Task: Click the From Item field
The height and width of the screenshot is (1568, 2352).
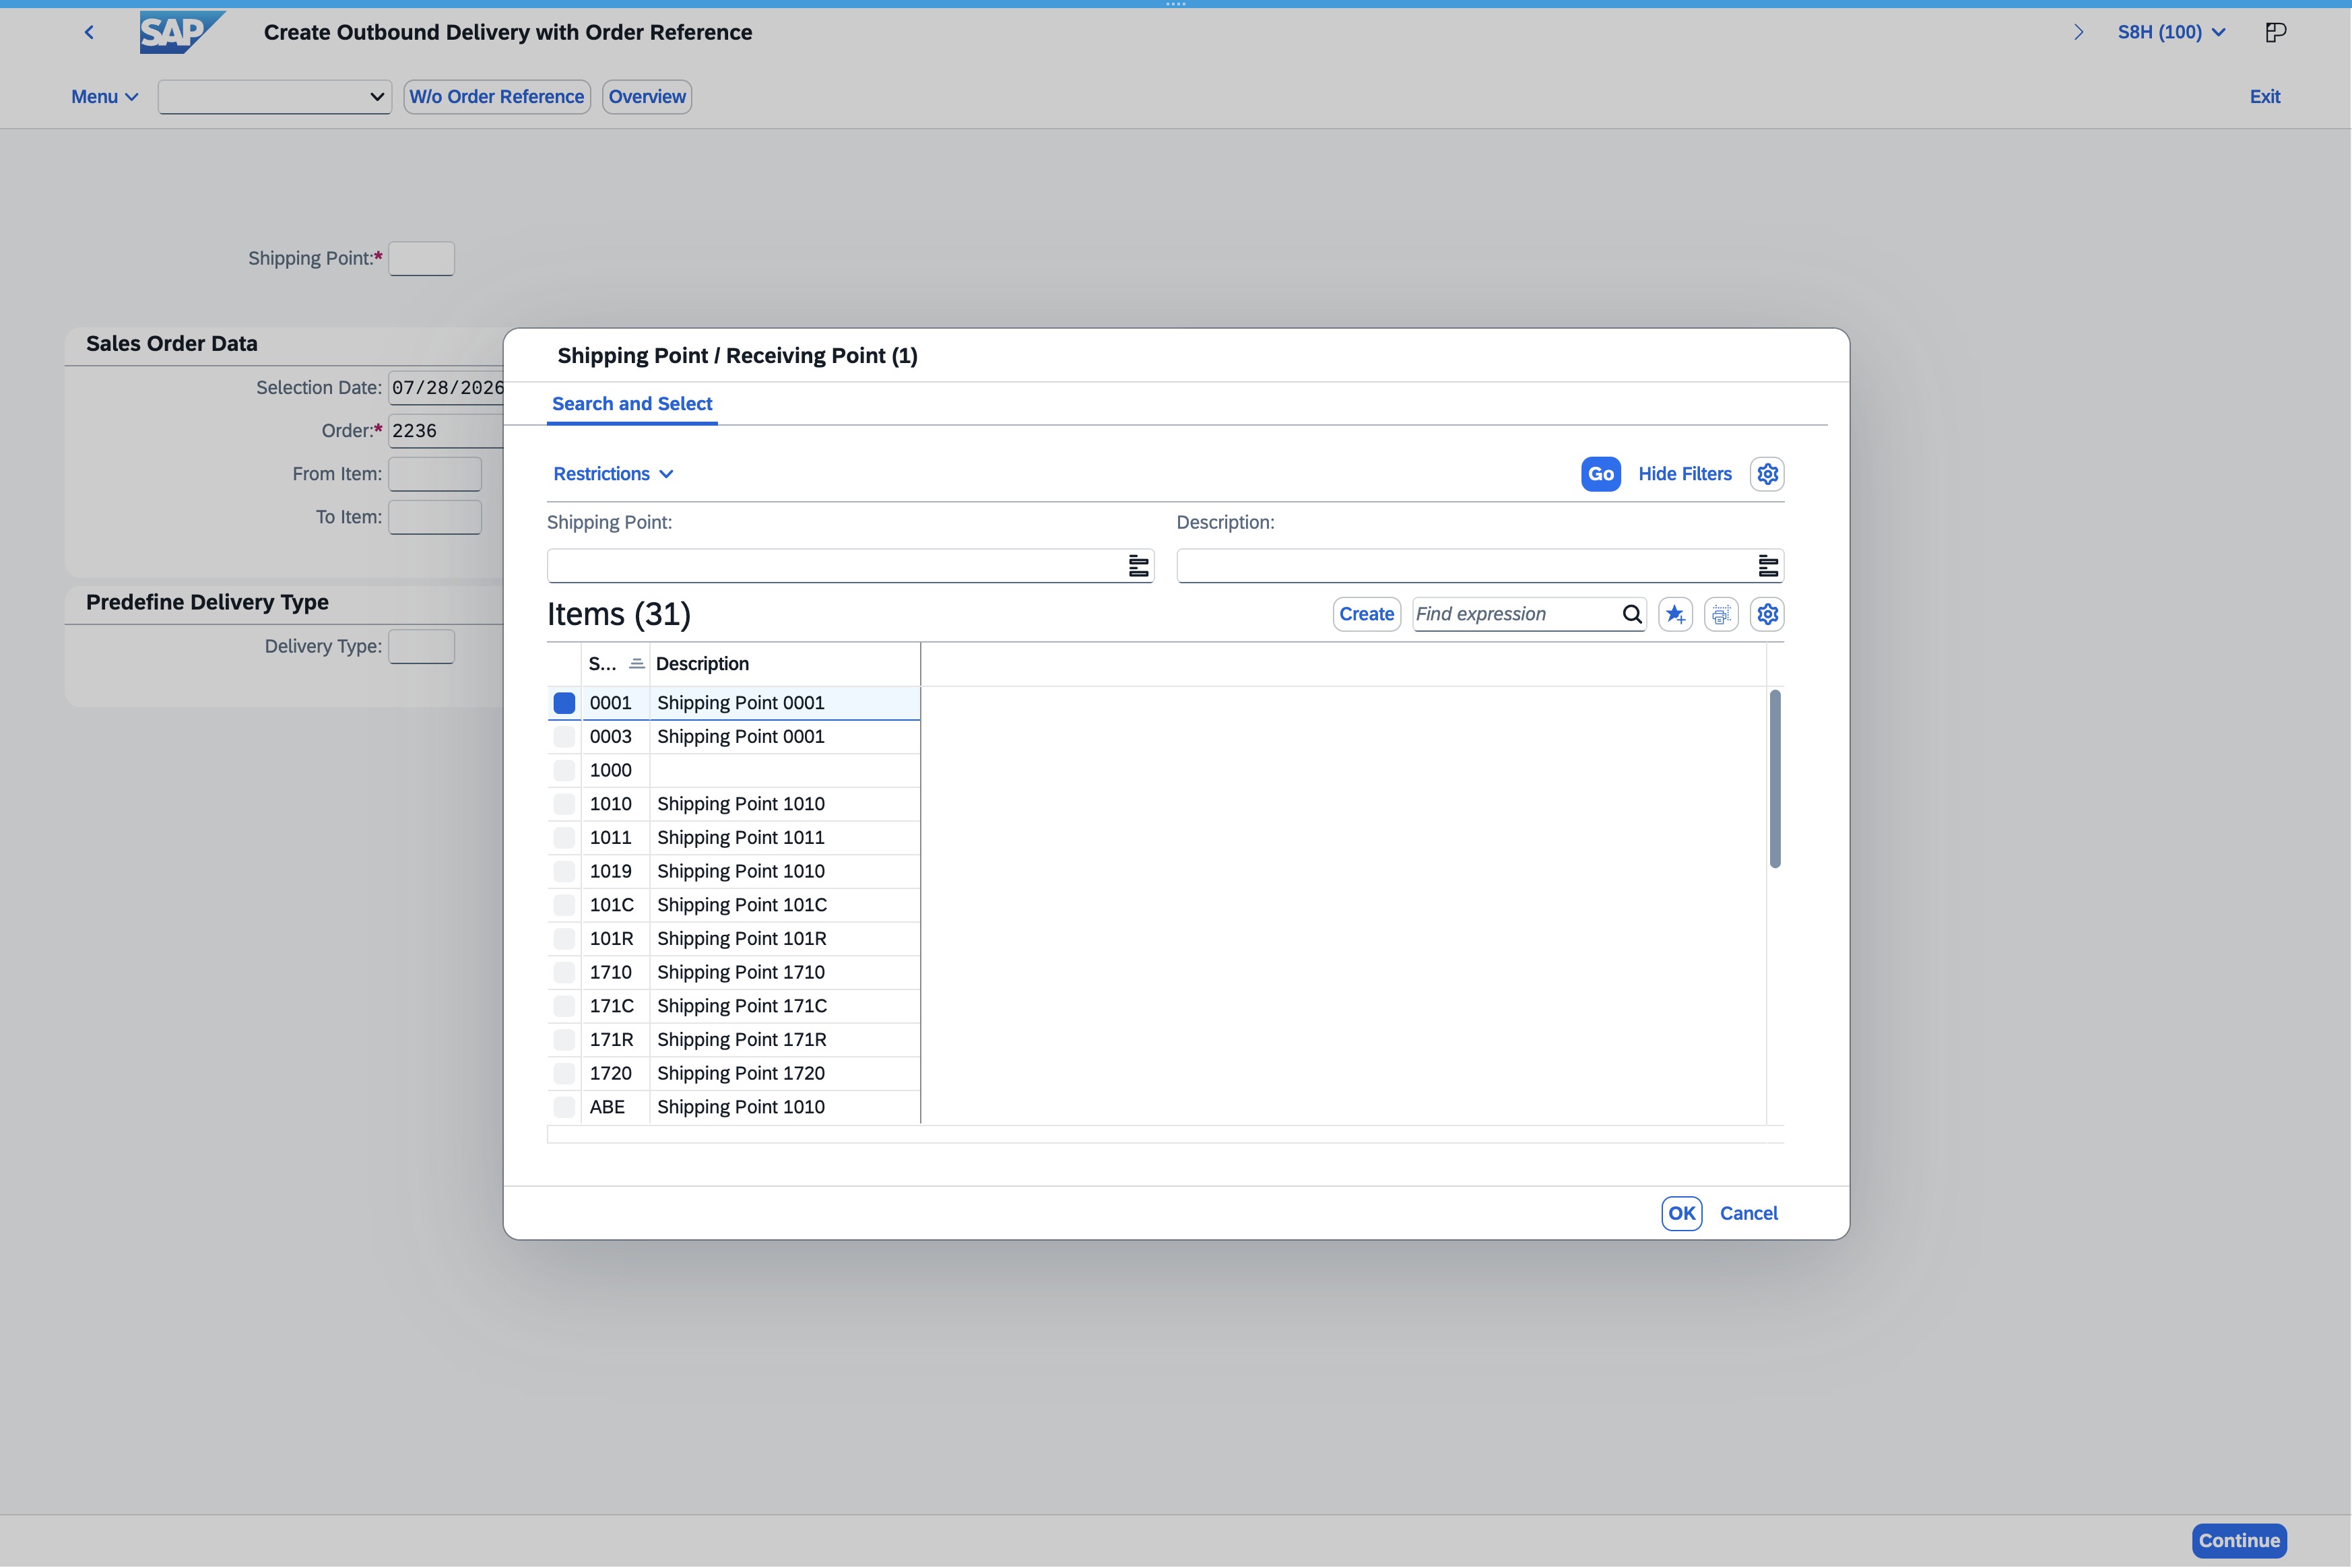Action: (435, 474)
